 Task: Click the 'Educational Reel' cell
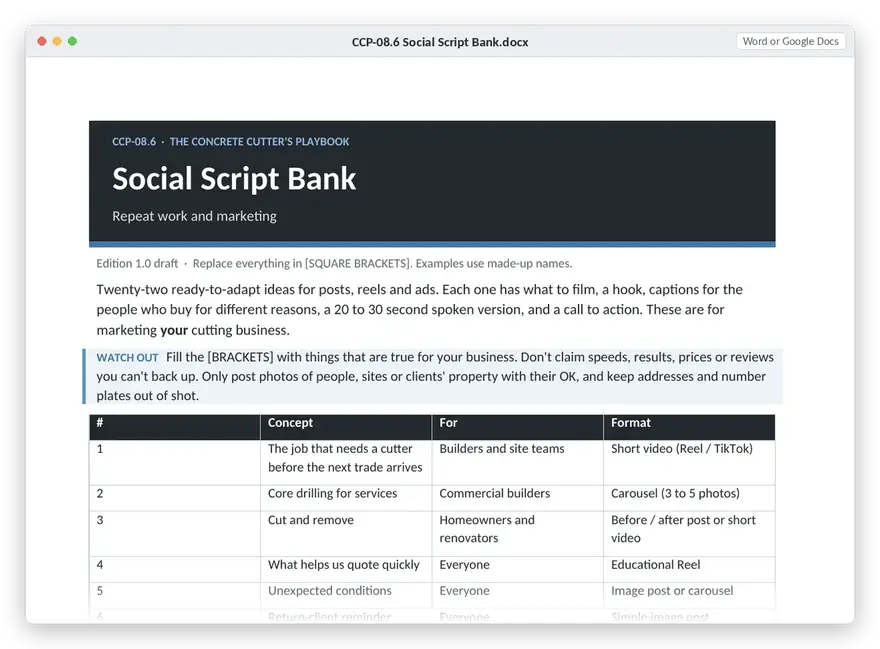tap(689, 569)
